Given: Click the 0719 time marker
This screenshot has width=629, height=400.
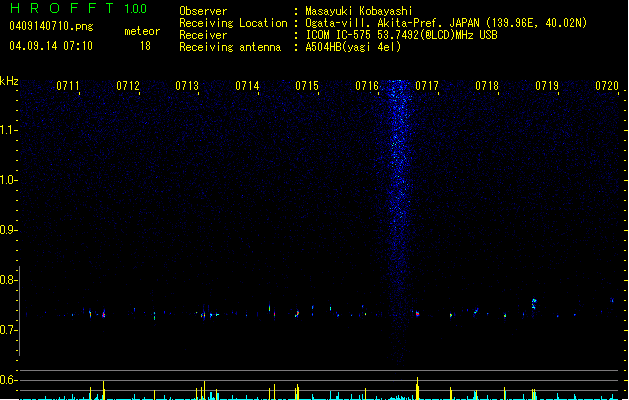Looking at the screenshot, I should [x=547, y=86].
